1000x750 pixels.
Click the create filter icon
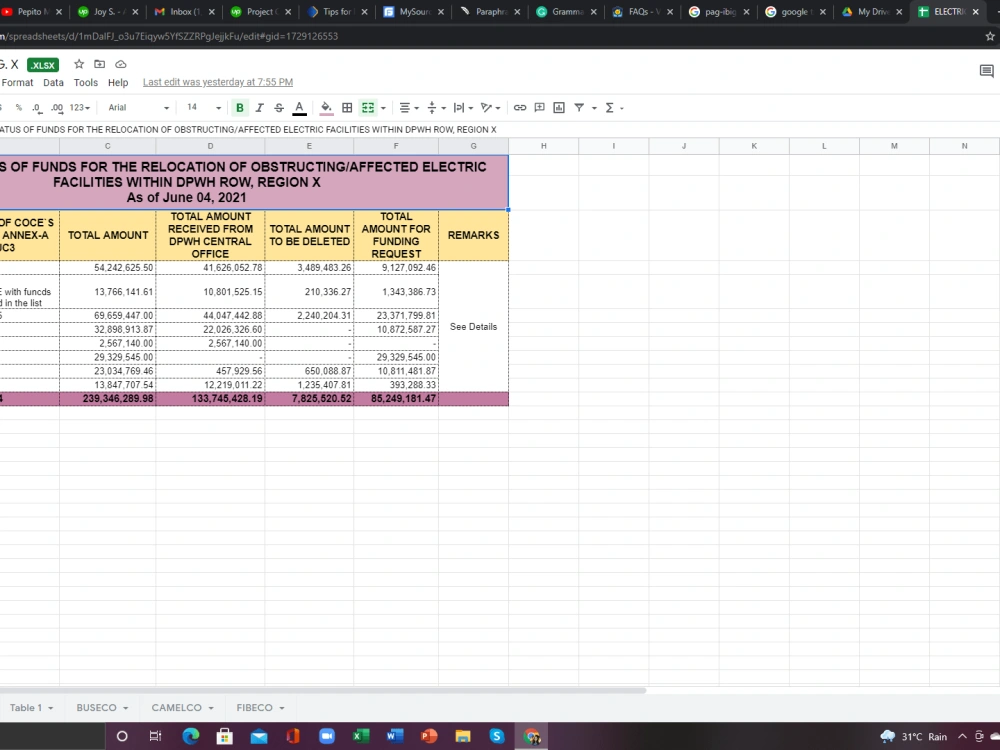(579, 108)
